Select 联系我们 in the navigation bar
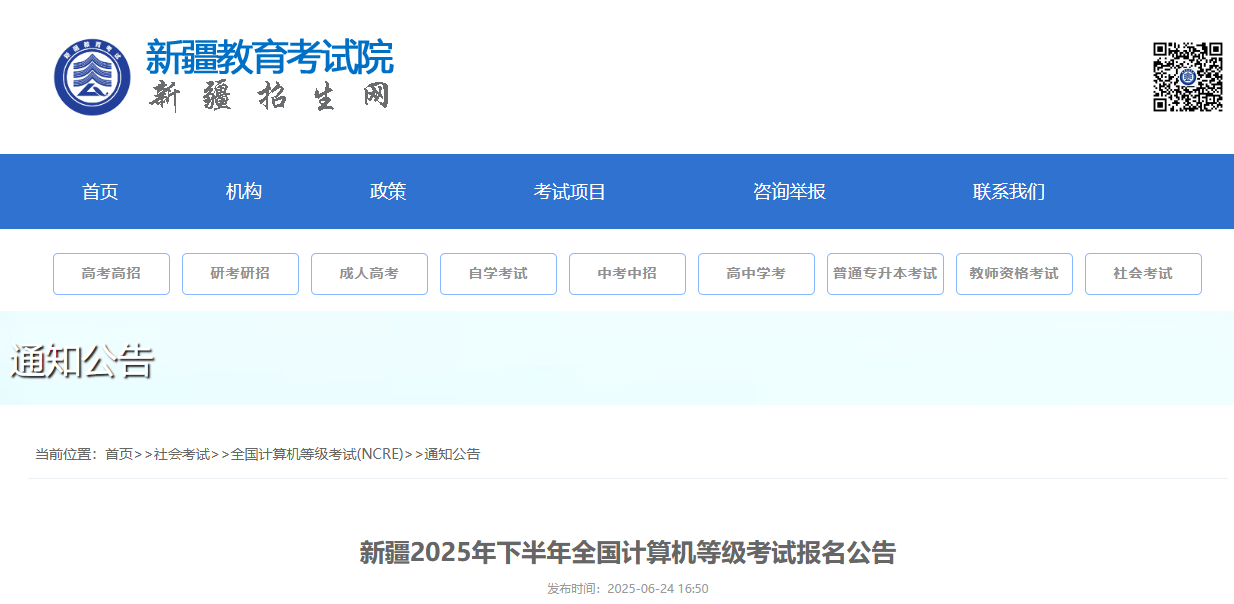 pos(1009,192)
